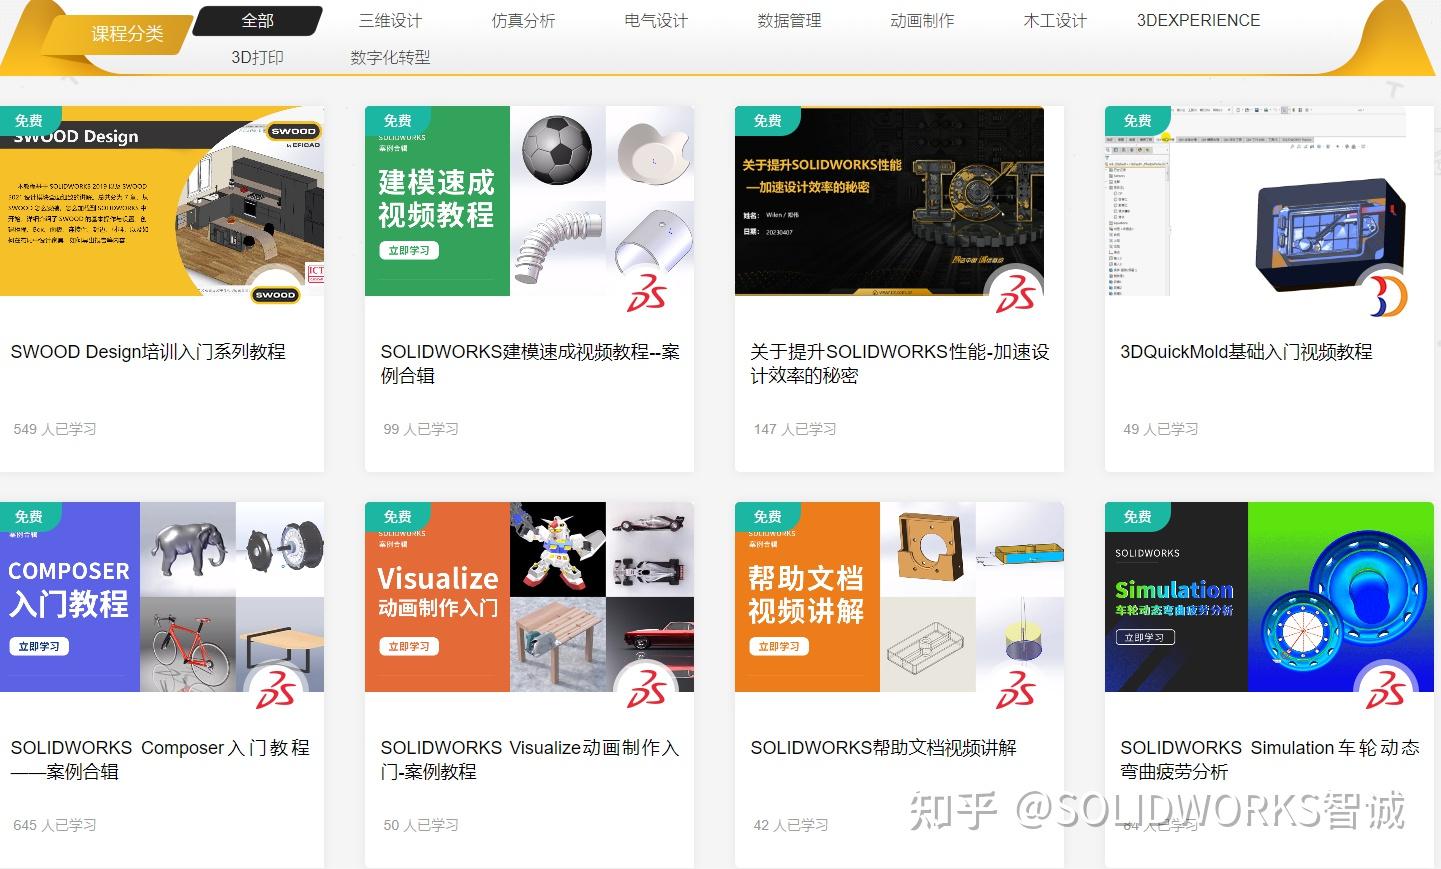Open the 数字化转型 category

tap(391, 57)
